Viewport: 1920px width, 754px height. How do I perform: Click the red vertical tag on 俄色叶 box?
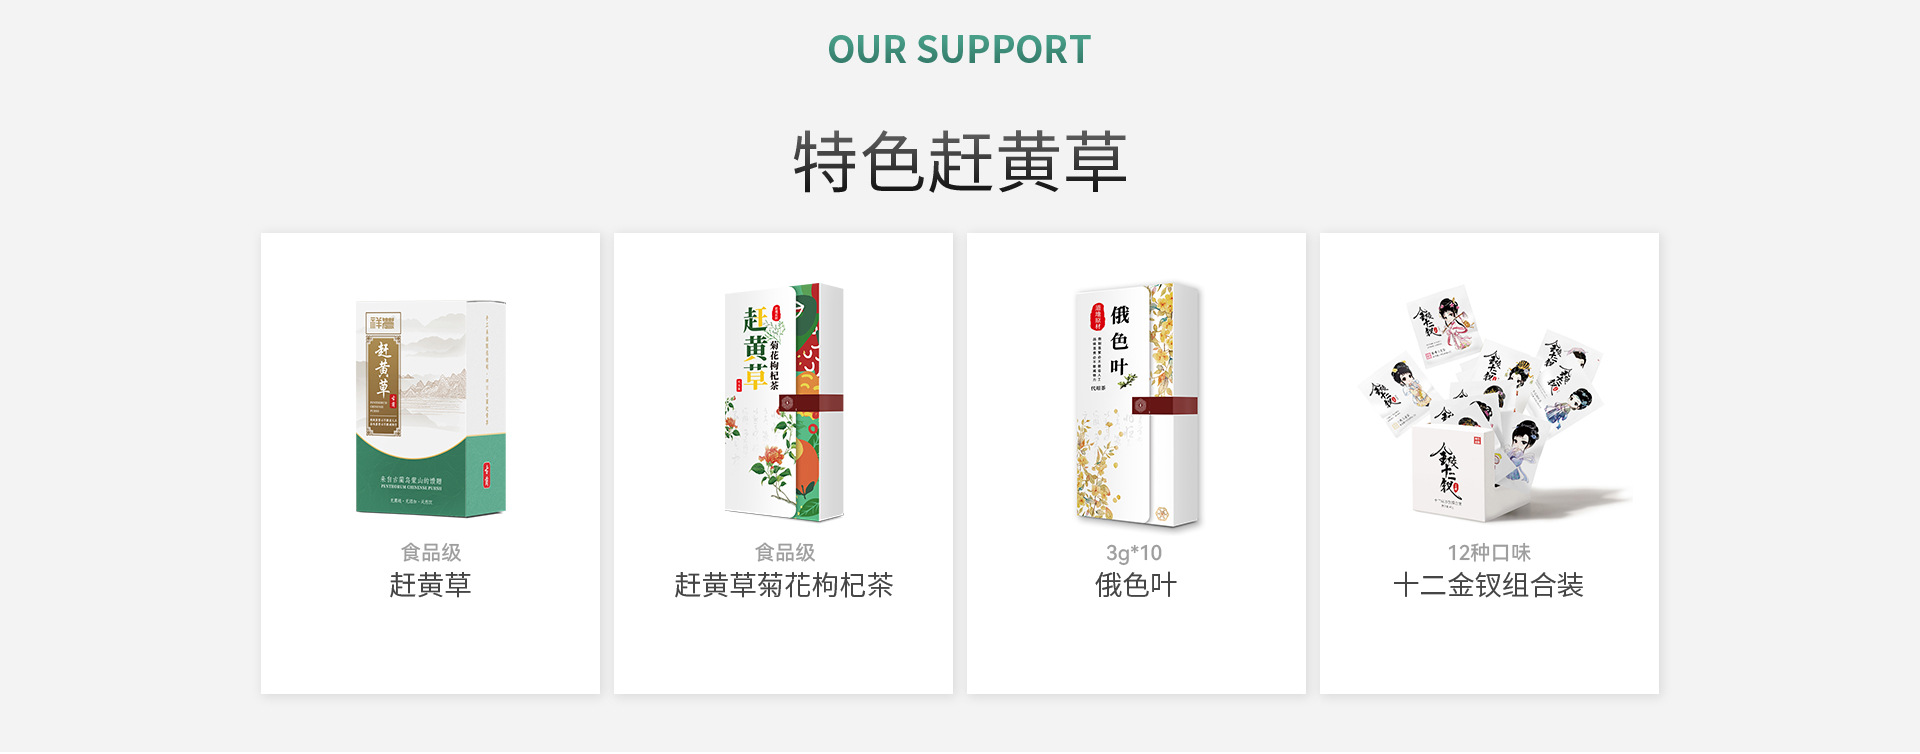(1098, 317)
